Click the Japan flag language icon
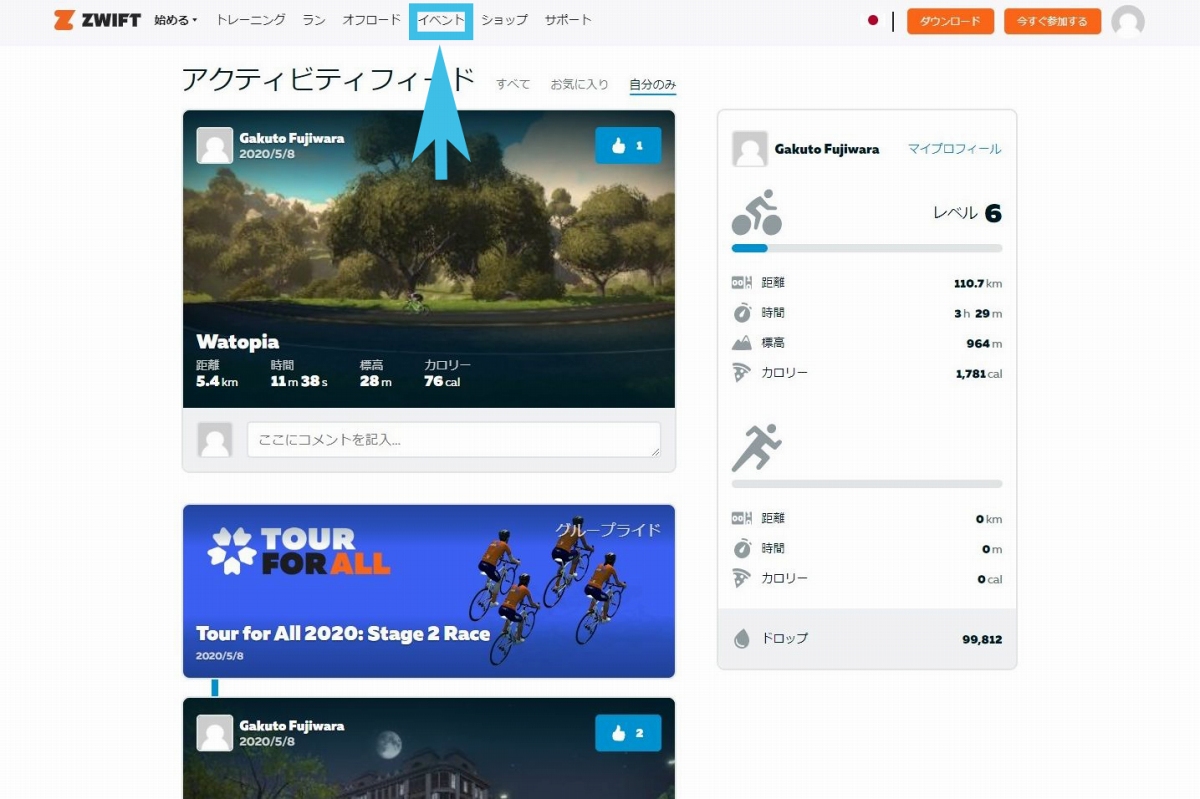 click(x=873, y=20)
